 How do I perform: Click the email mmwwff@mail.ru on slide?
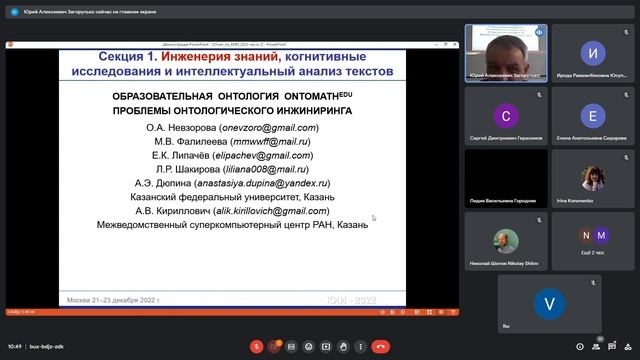270,142
